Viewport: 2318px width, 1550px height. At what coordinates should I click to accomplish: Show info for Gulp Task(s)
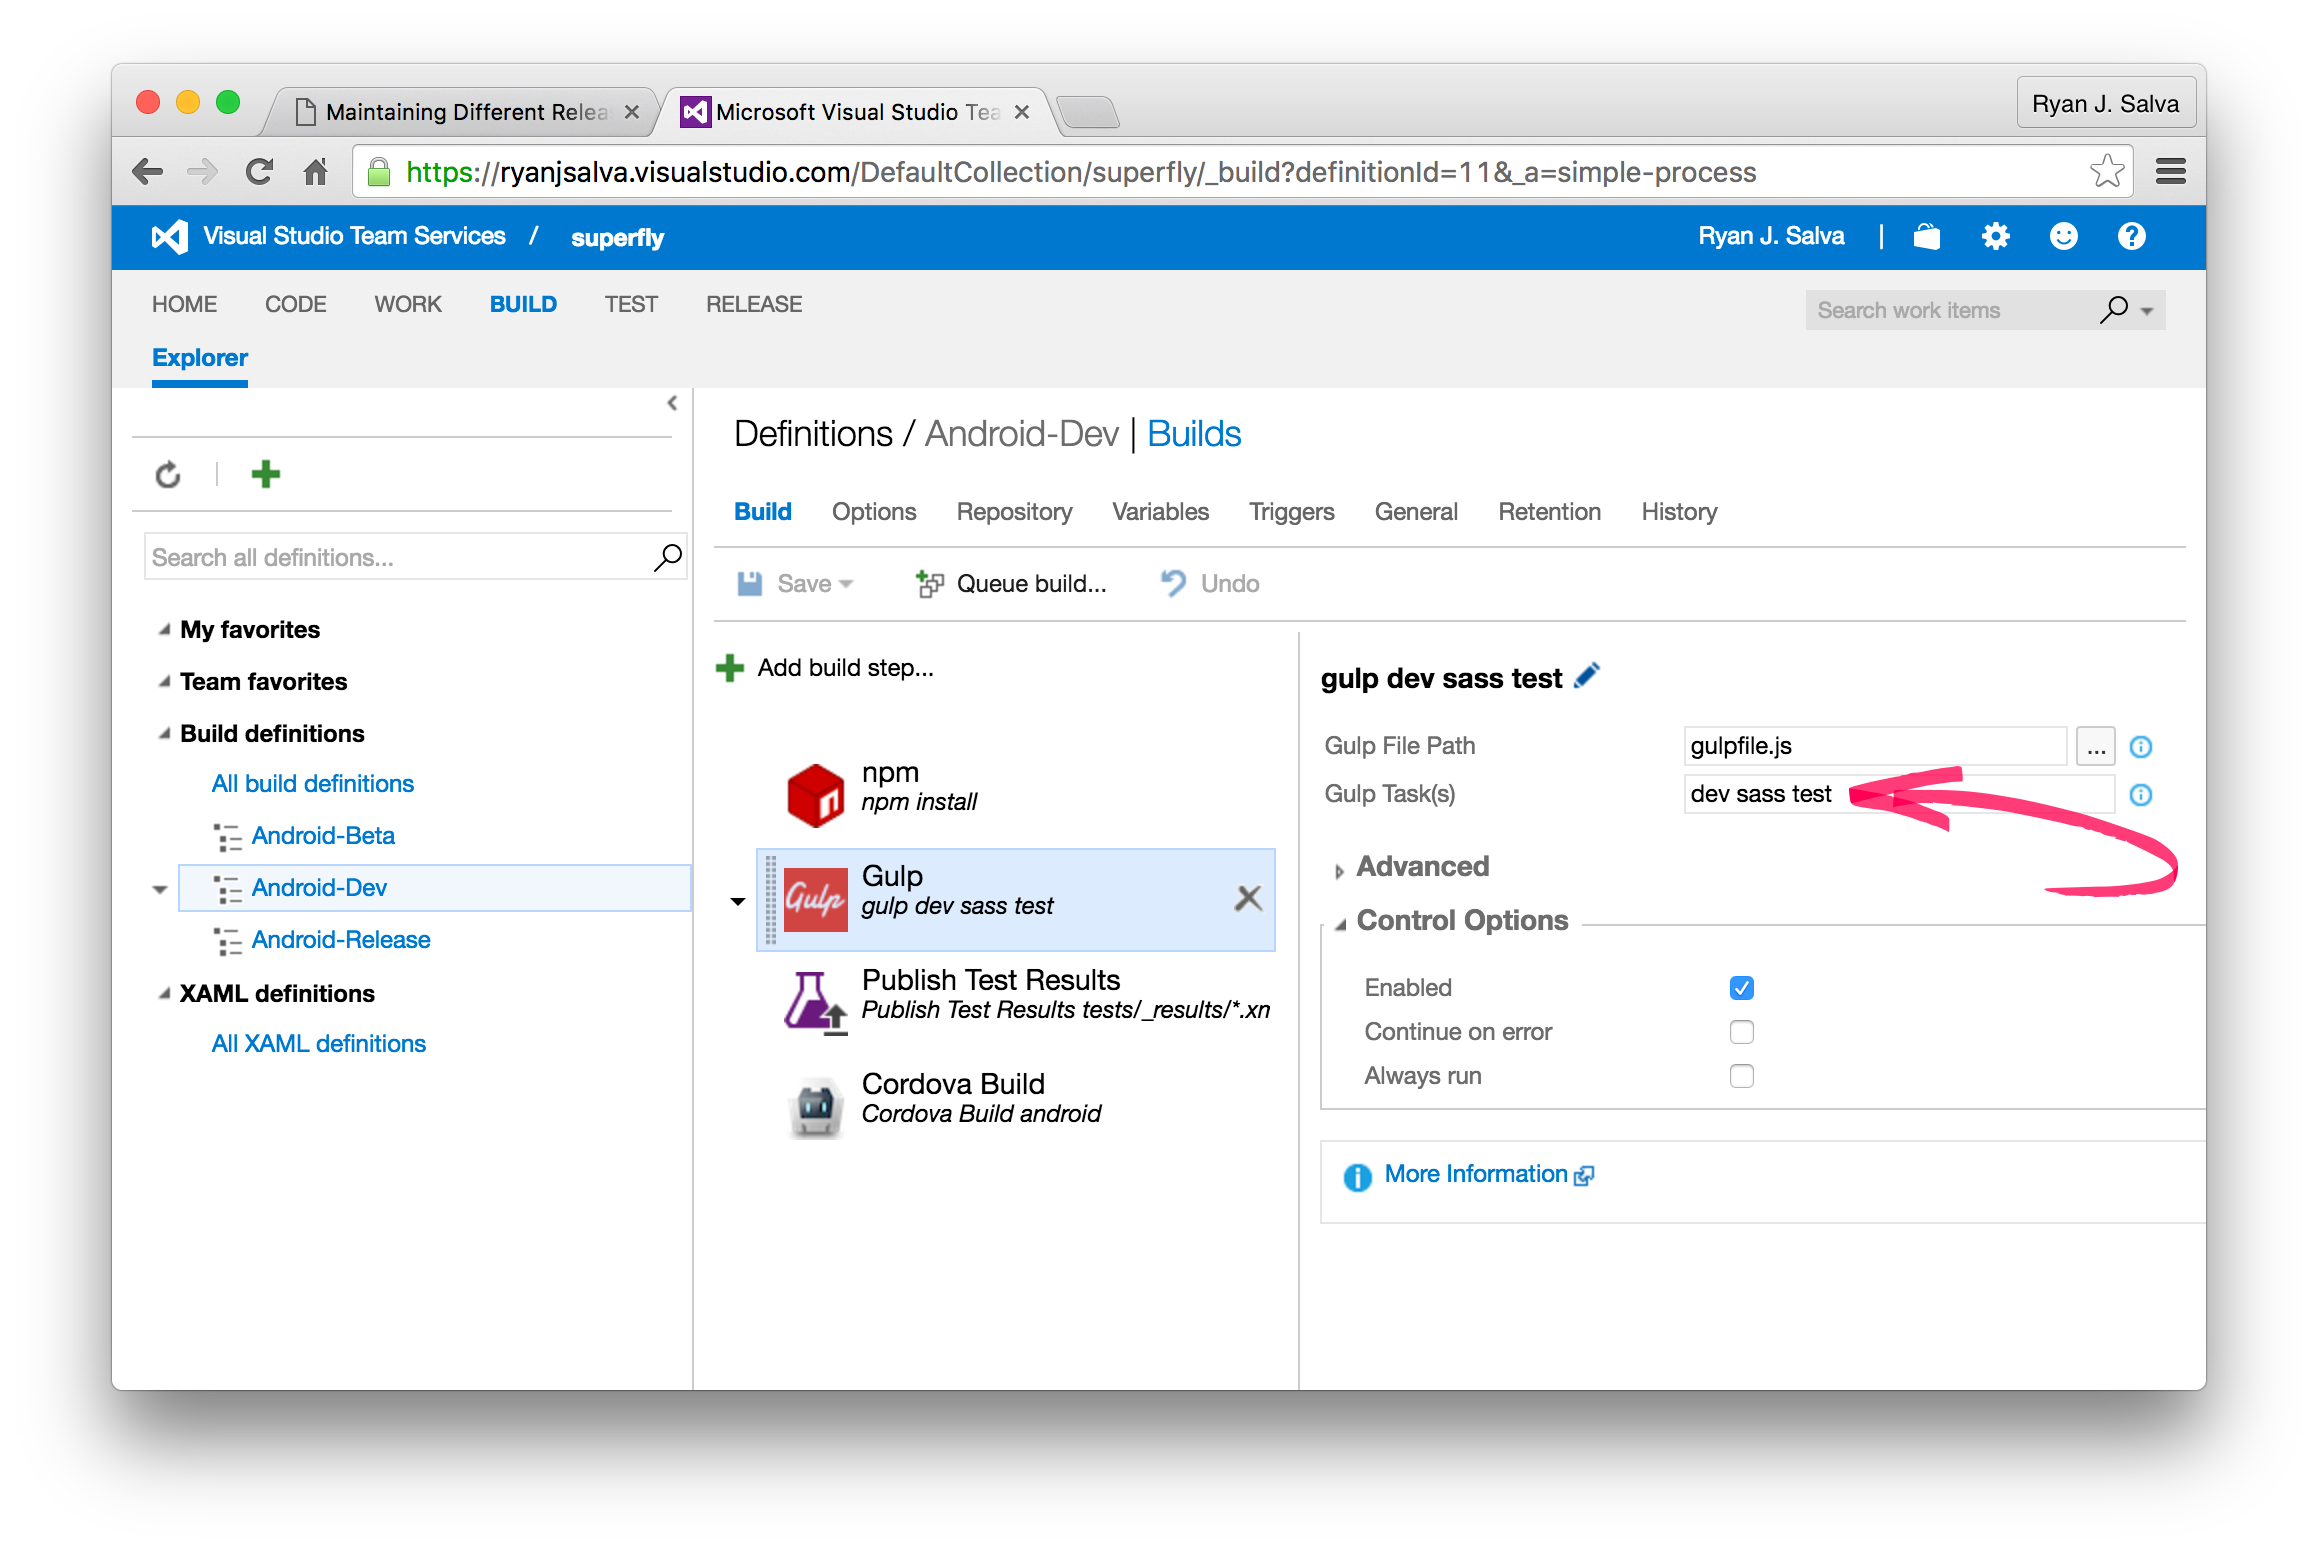click(x=2140, y=794)
